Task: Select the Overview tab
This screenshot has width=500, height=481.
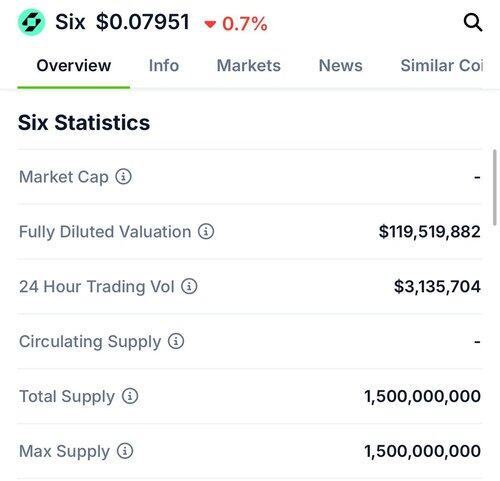Action: point(74,65)
